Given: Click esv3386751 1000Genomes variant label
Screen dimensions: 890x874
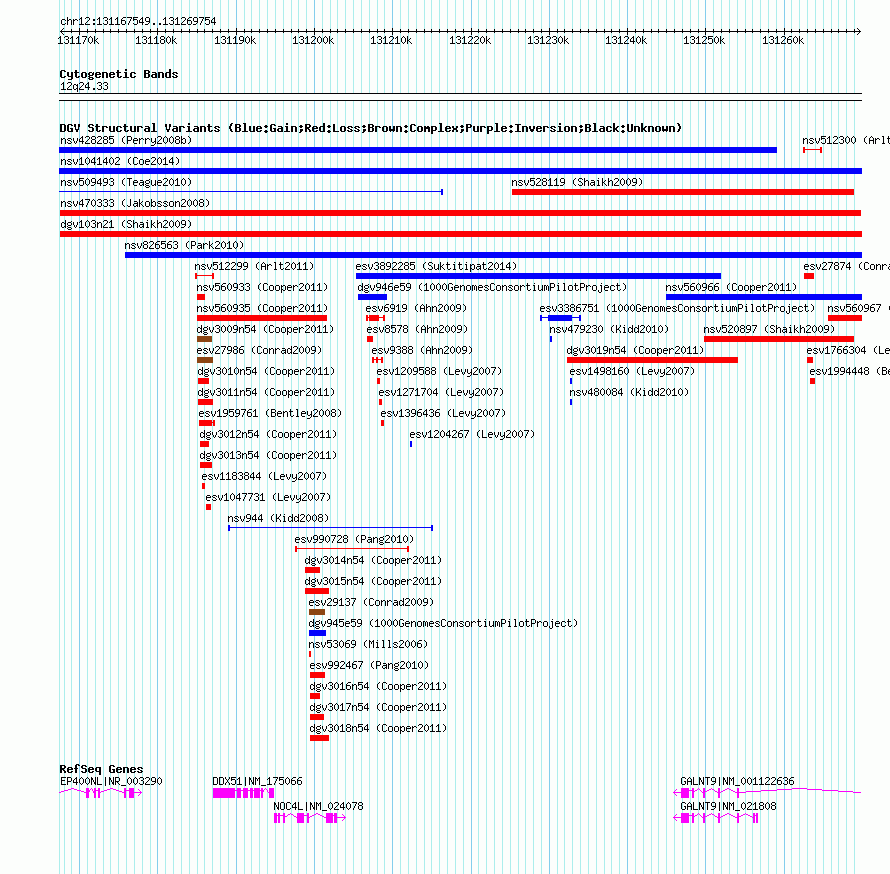Looking at the screenshot, I should pos(677,308).
